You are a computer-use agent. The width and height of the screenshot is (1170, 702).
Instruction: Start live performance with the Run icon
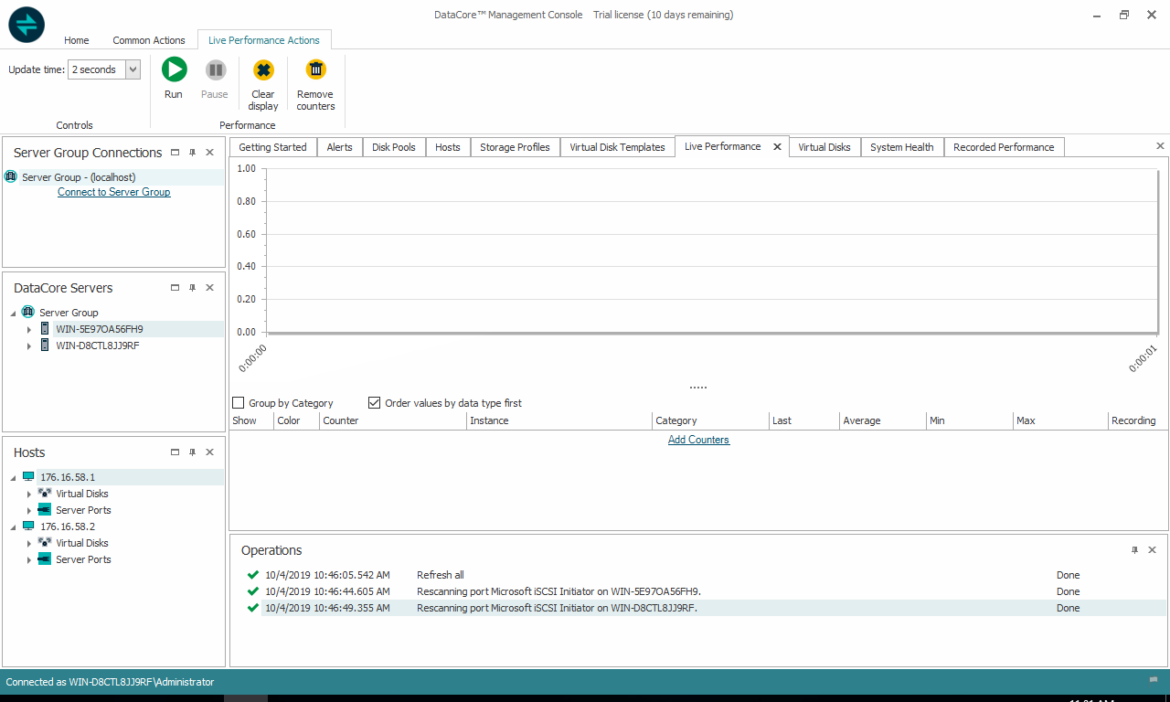pyautogui.click(x=174, y=69)
